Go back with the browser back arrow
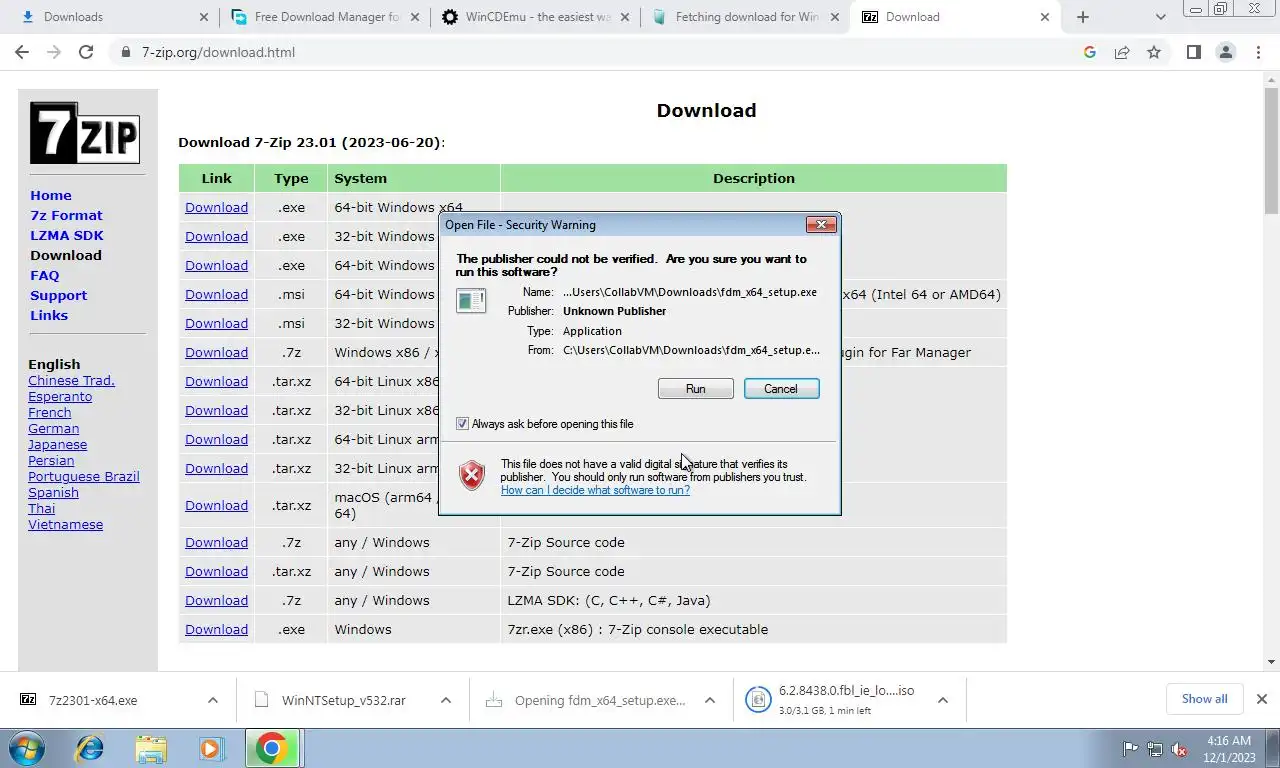Image resolution: width=1280 pixels, height=768 pixels. (x=22, y=52)
